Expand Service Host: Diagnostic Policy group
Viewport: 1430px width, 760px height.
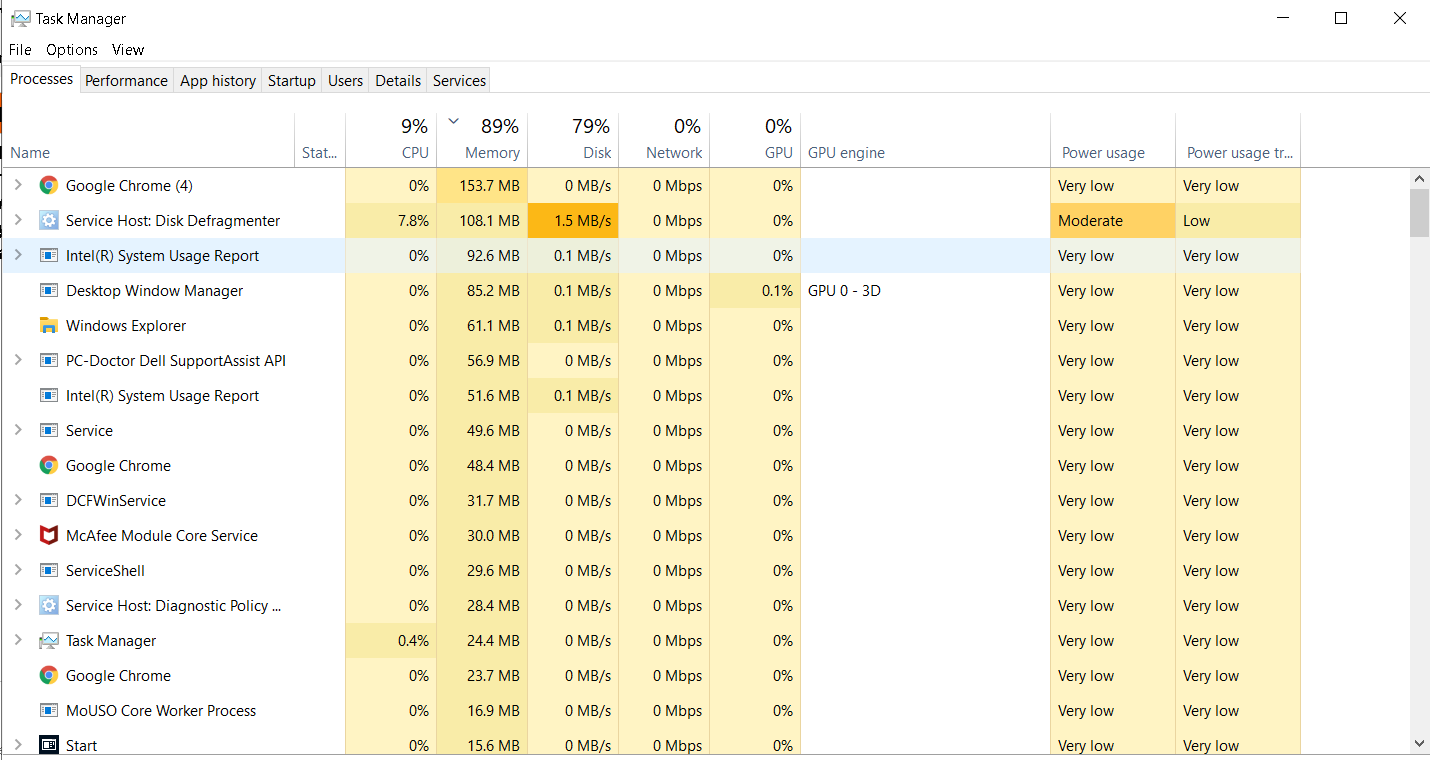tap(17, 605)
